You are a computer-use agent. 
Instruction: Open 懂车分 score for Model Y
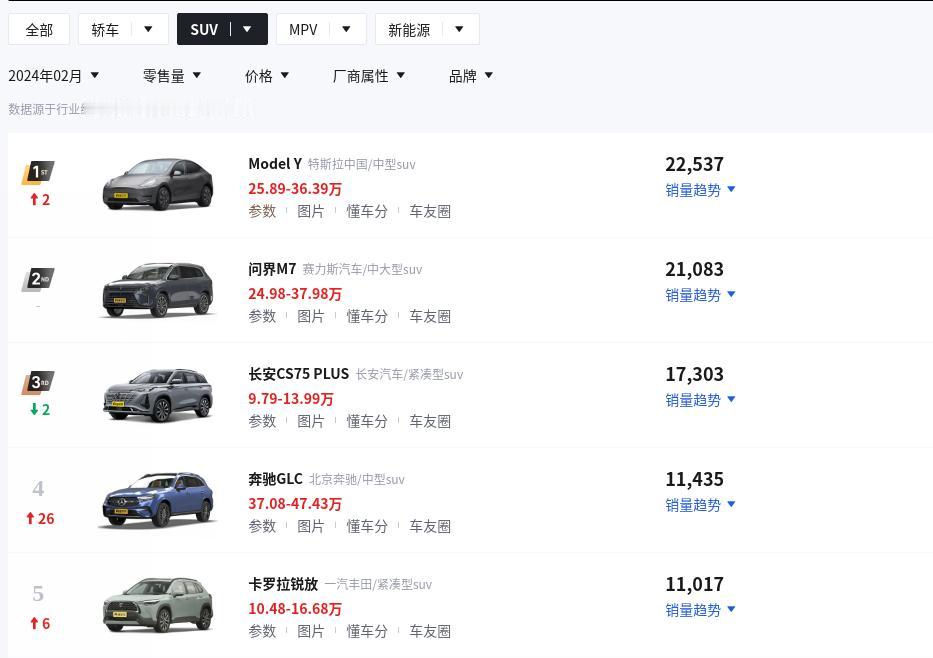point(367,211)
